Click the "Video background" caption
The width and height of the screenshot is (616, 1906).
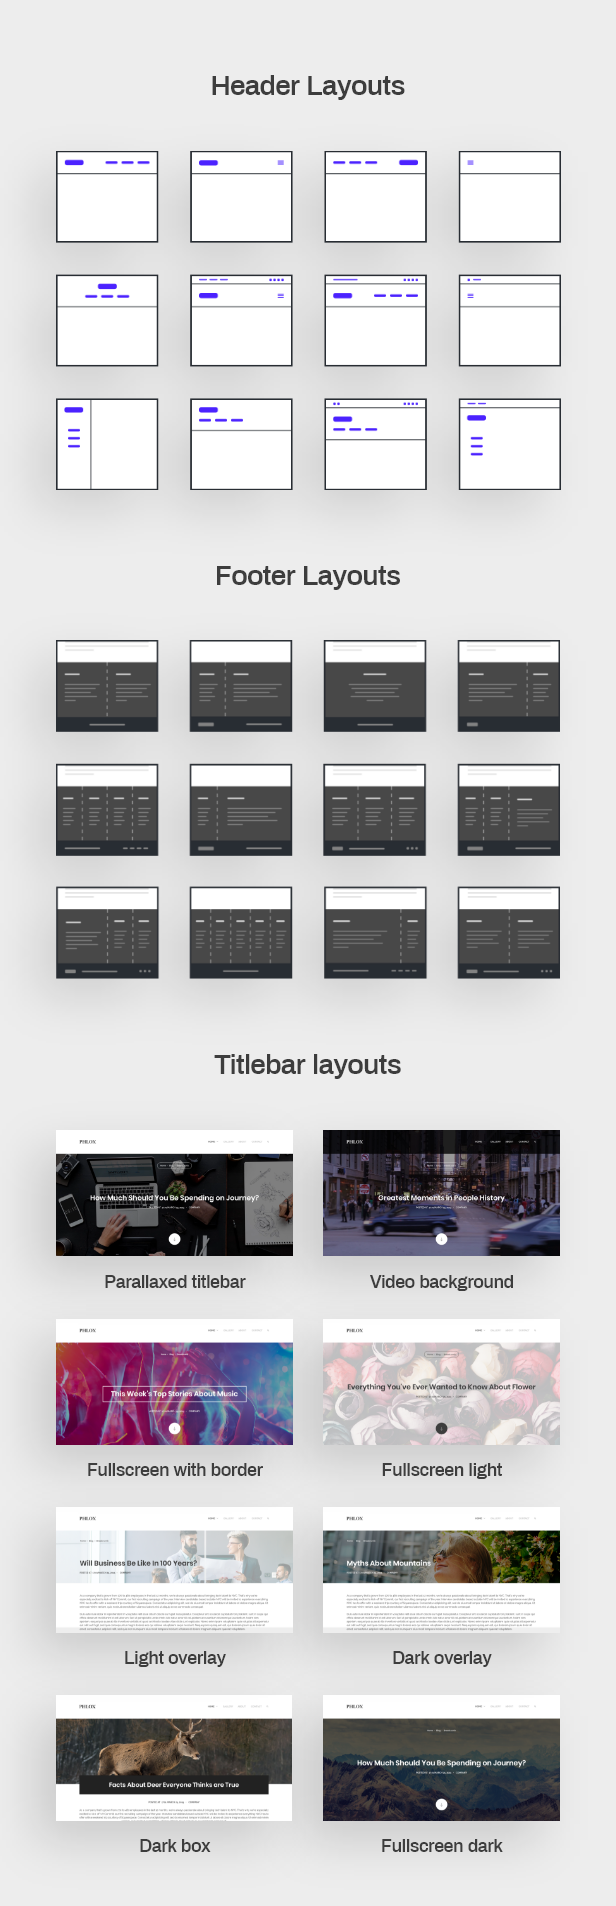point(441,1282)
